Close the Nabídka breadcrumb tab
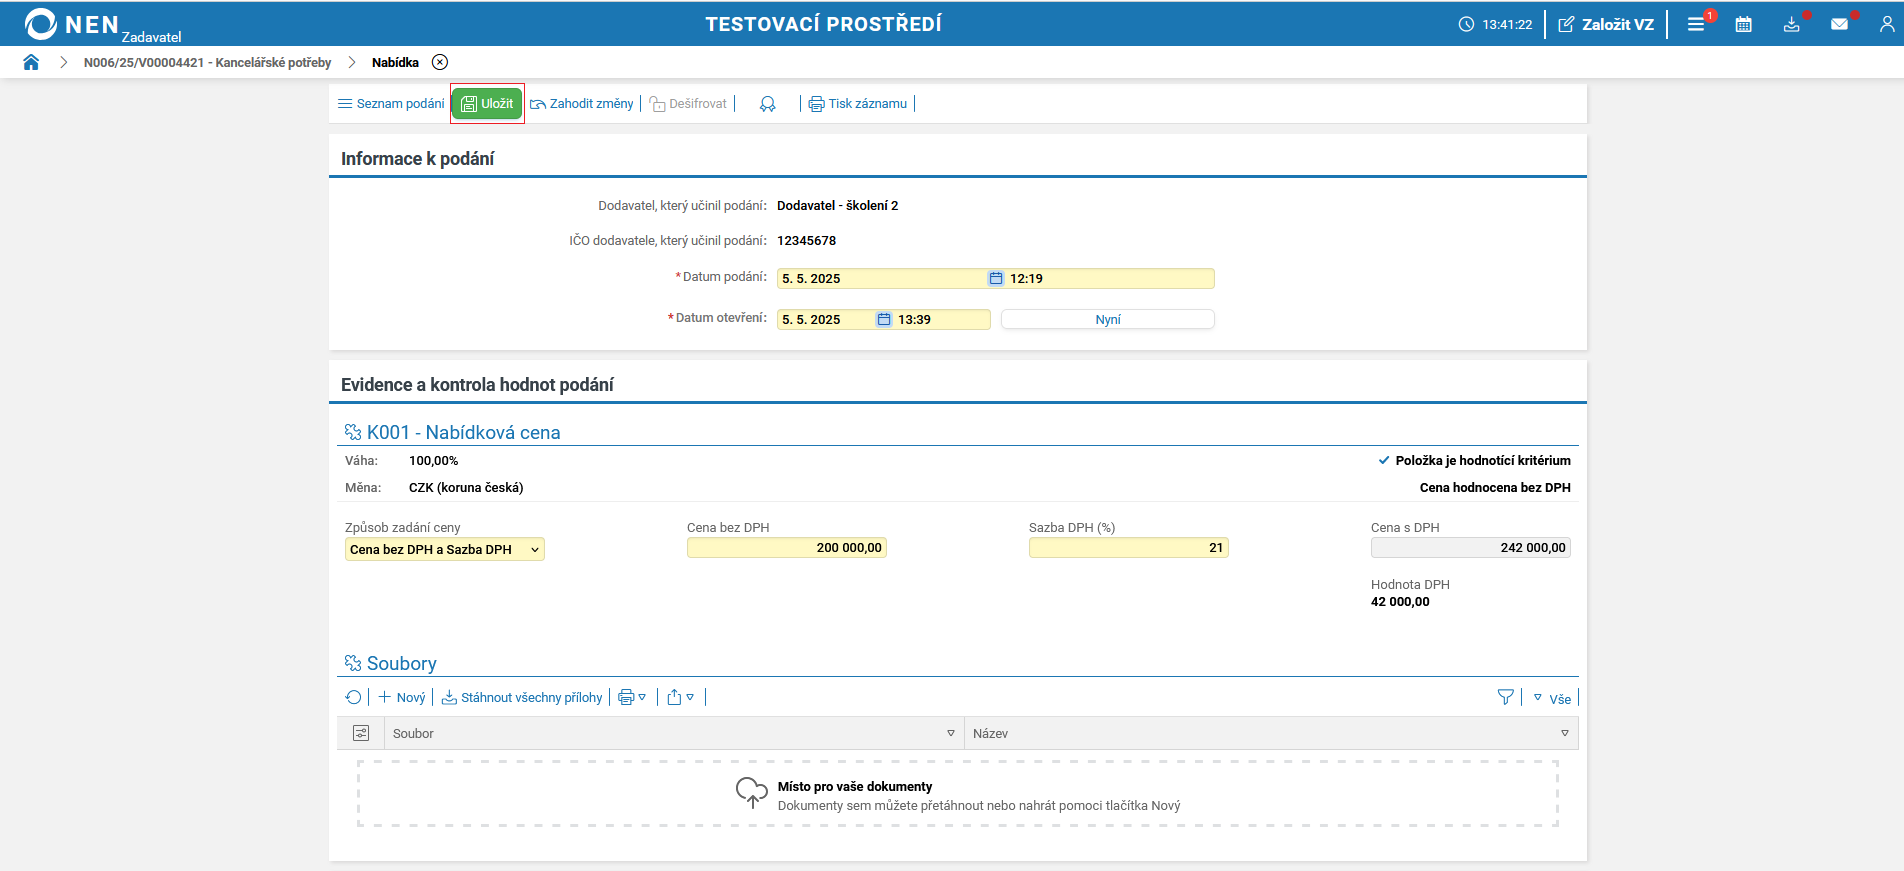1904x871 pixels. coord(440,62)
